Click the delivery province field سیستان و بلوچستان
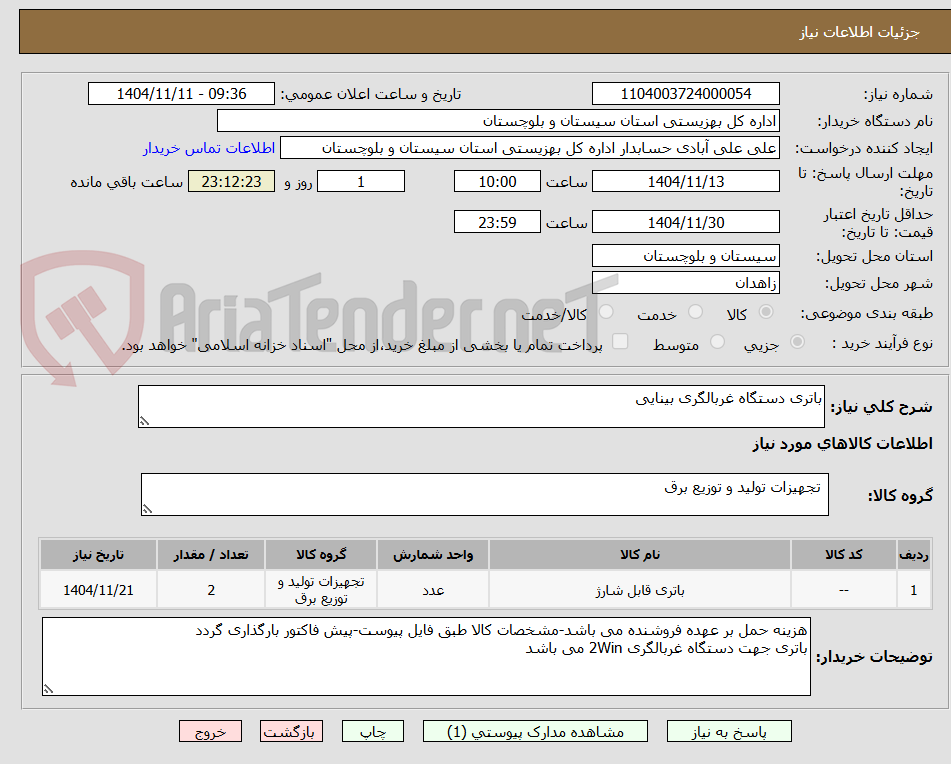 685,256
